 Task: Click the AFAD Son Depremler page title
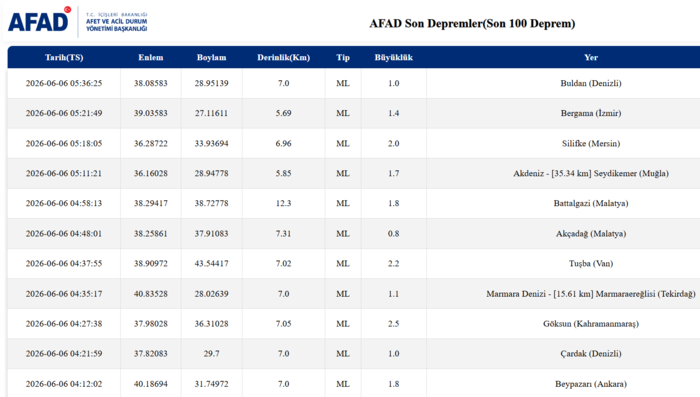(472, 23)
